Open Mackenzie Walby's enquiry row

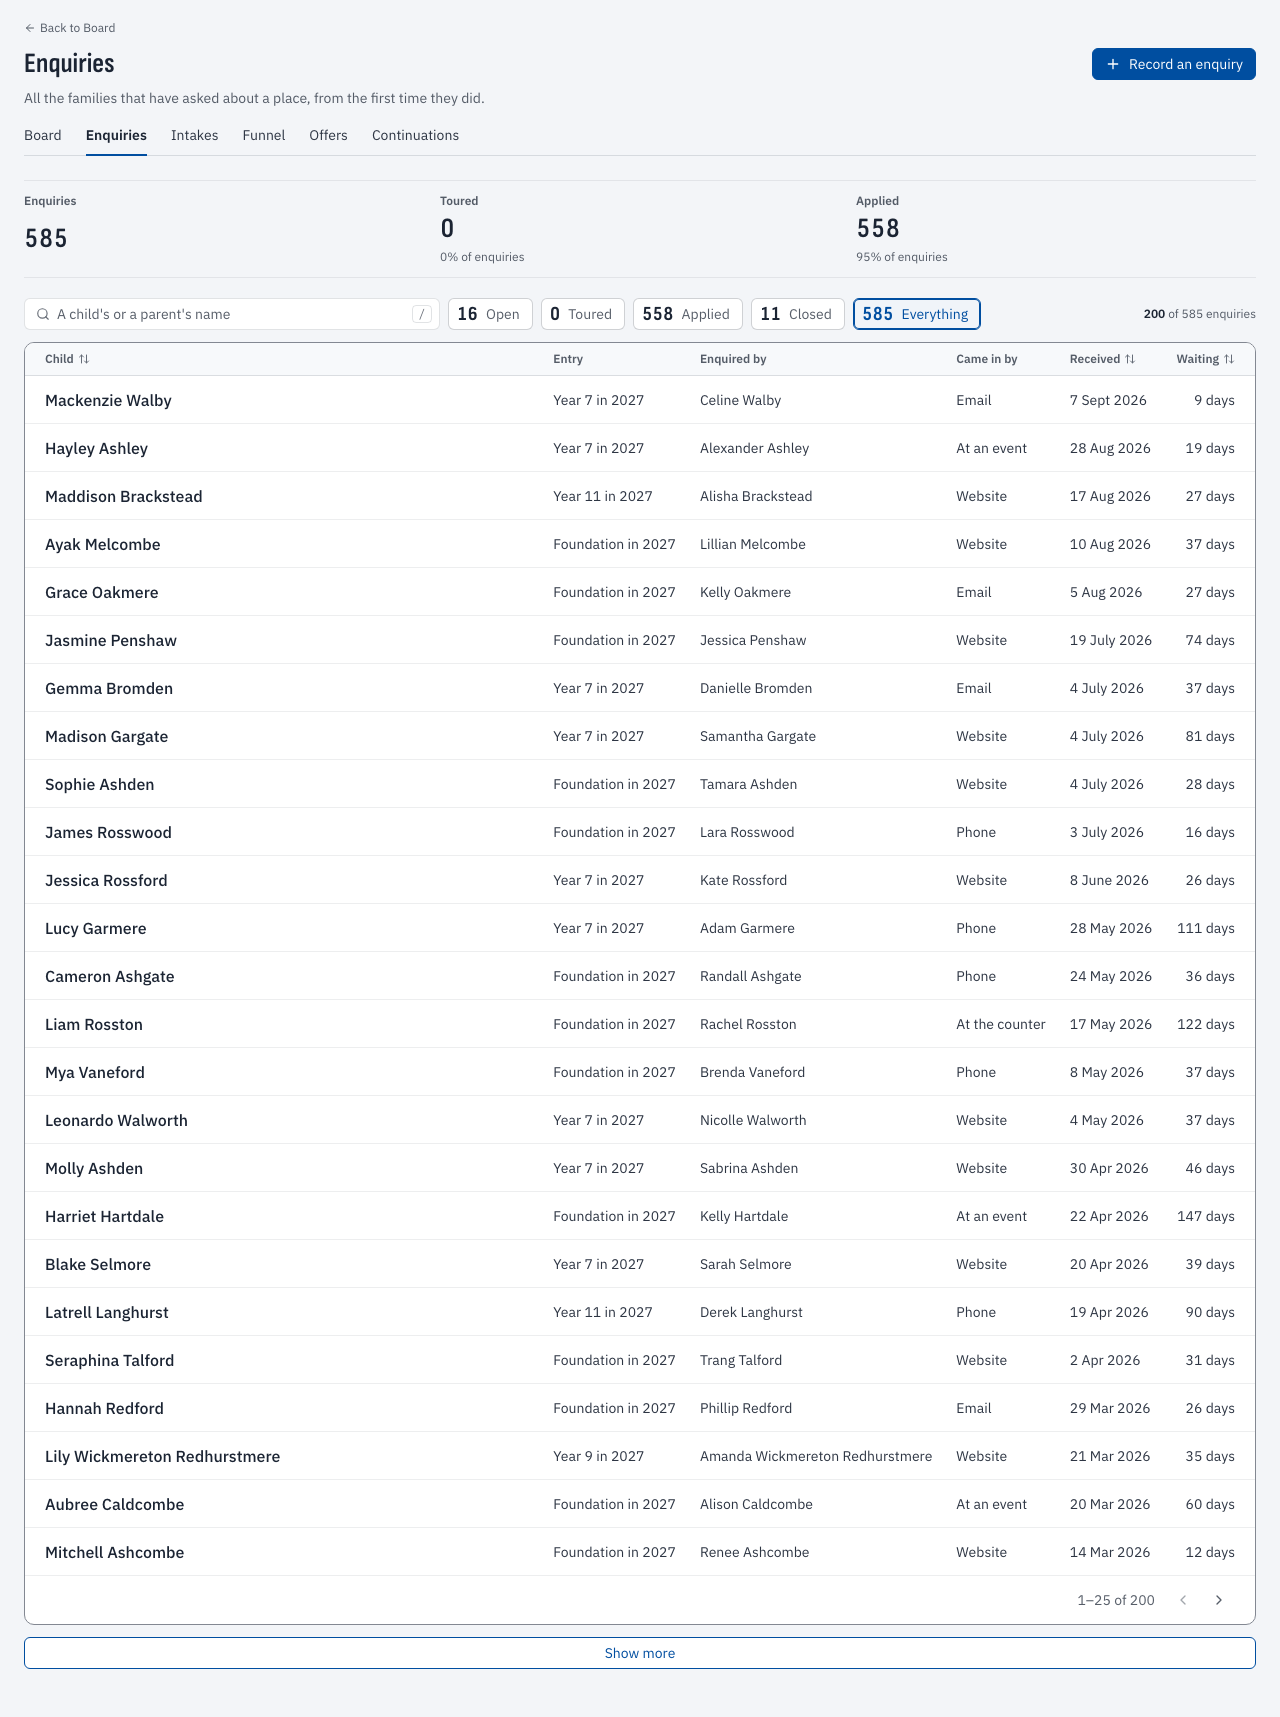coord(640,400)
